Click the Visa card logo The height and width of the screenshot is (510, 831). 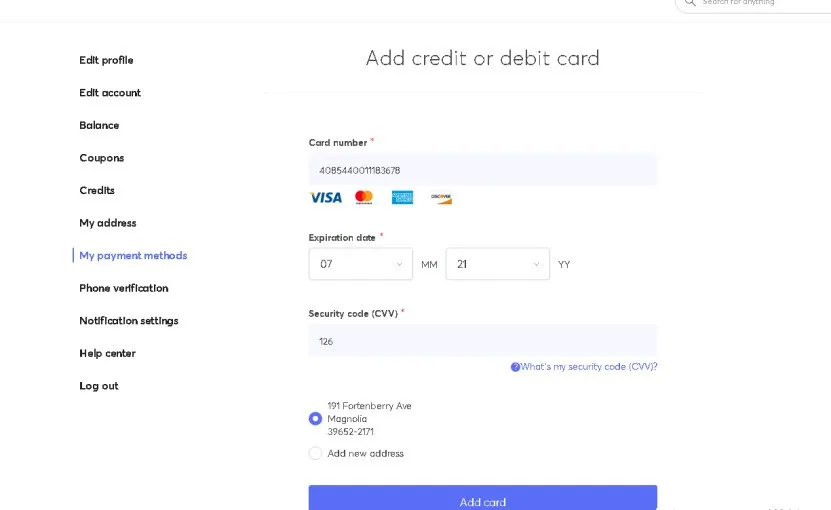pyautogui.click(x=325, y=198)
